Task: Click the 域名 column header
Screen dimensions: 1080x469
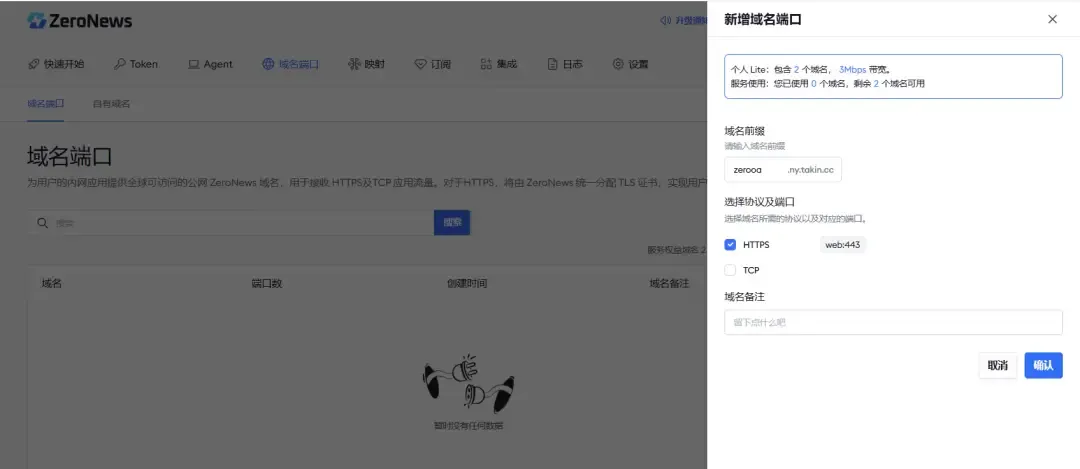Action: [52, 283]
